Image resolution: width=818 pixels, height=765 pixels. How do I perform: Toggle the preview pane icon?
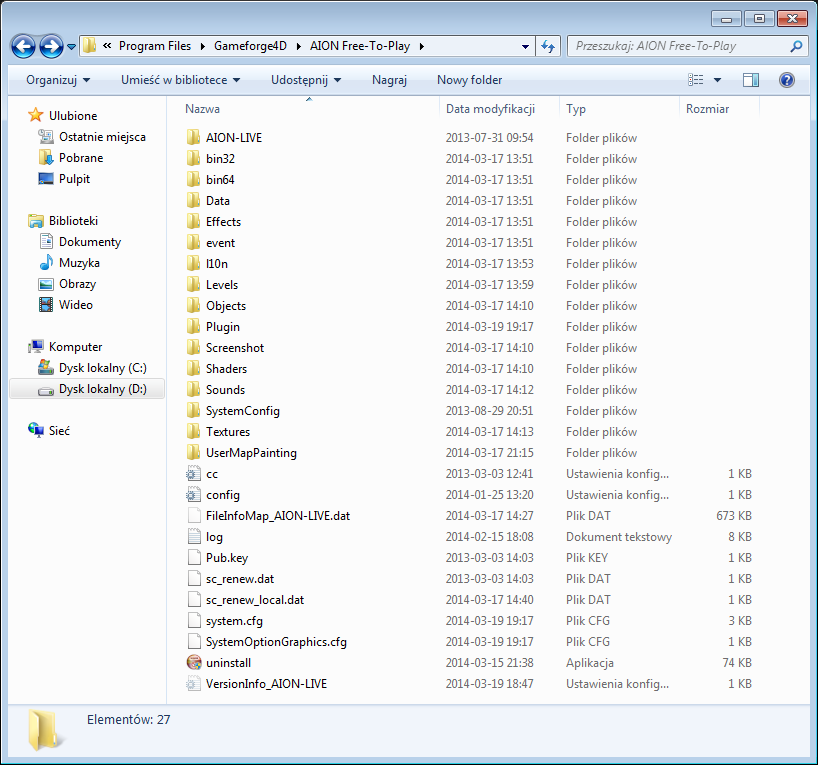(x=751, y=80)
